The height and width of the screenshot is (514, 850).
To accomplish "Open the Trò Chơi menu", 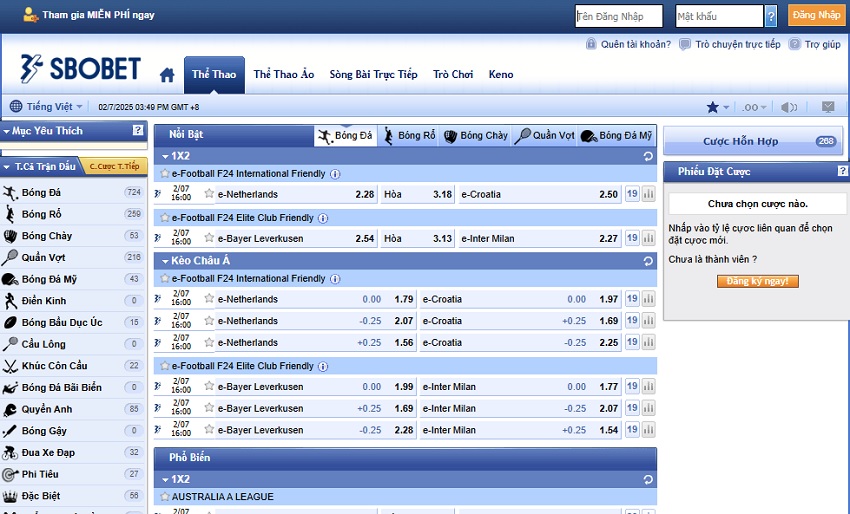I will 453,74.
